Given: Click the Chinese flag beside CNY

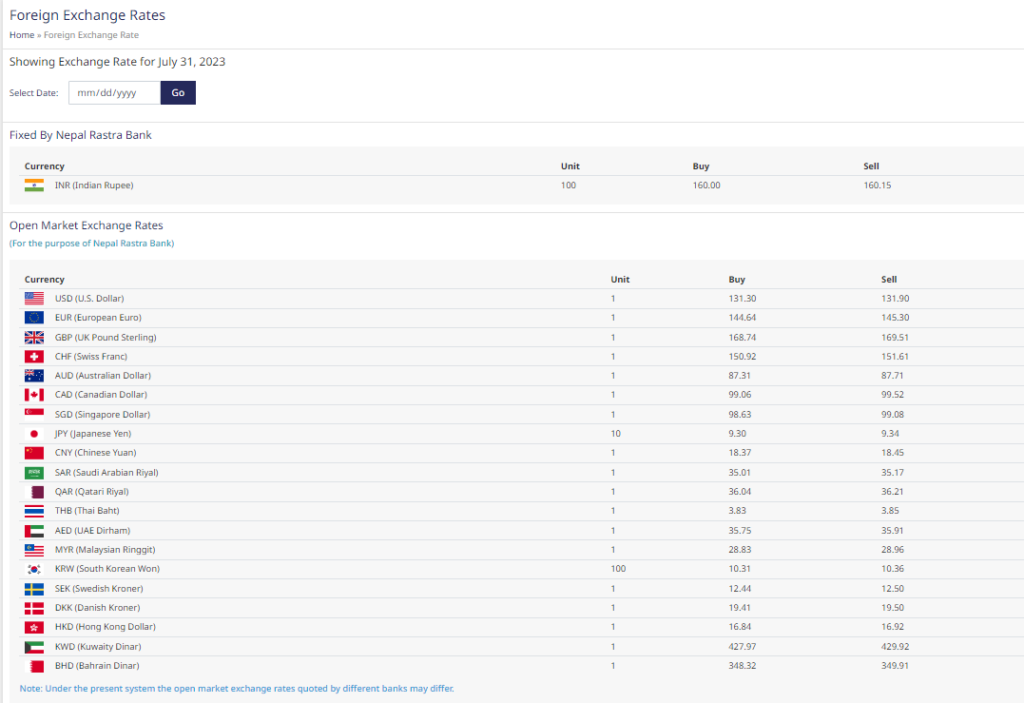Looking at the screenshot, I should pos(34,453).
